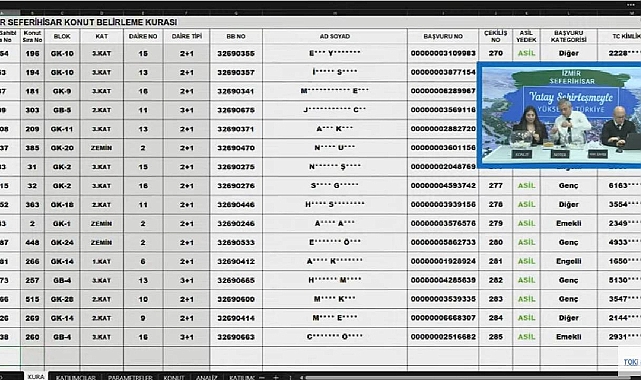Select BB NO cell 32690470
The image size is (641, 380).
(236, 148)
